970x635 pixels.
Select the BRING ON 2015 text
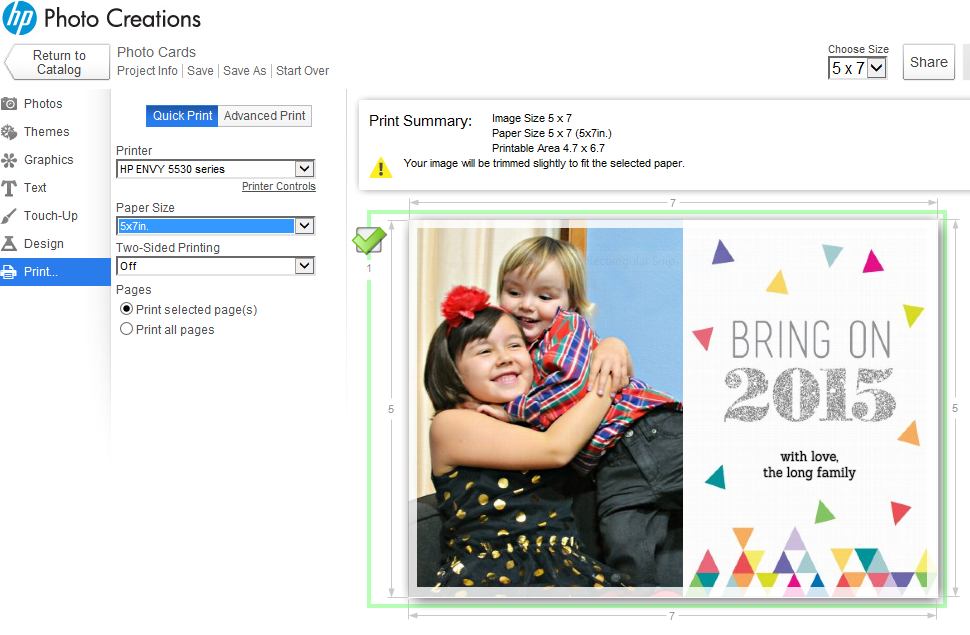point(810,370)
